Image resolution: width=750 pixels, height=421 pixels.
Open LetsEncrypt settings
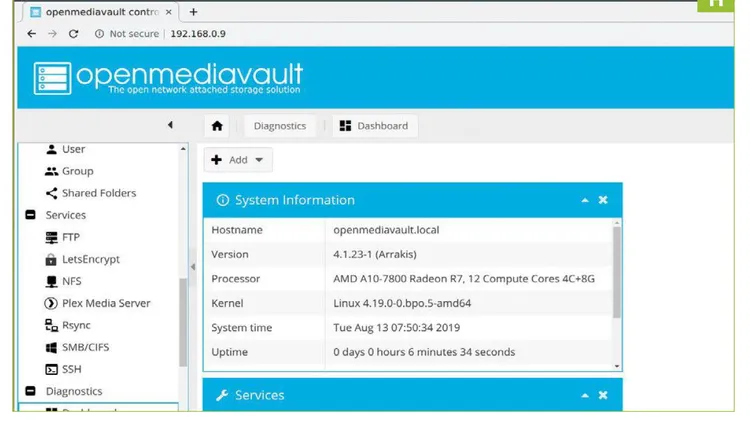91,259
